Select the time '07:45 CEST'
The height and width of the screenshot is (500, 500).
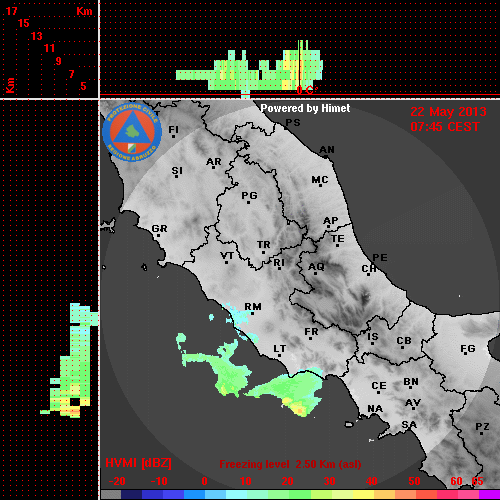tap(445, 127)
